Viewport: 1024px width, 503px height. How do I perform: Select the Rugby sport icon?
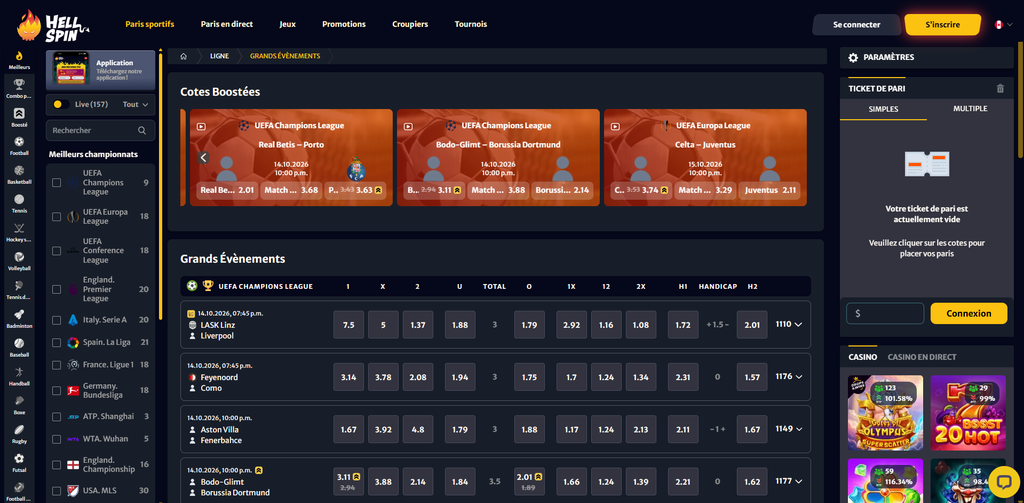coord(19,429)
